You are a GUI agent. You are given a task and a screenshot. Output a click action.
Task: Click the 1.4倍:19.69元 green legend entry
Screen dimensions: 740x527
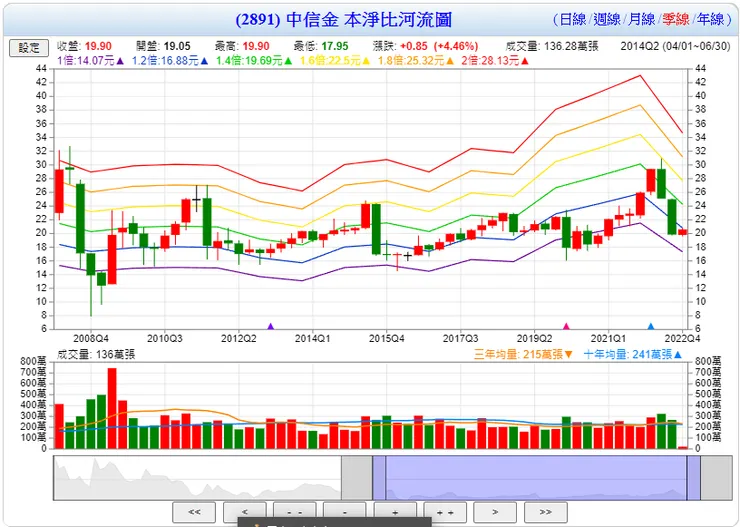(x=254, y=61)
